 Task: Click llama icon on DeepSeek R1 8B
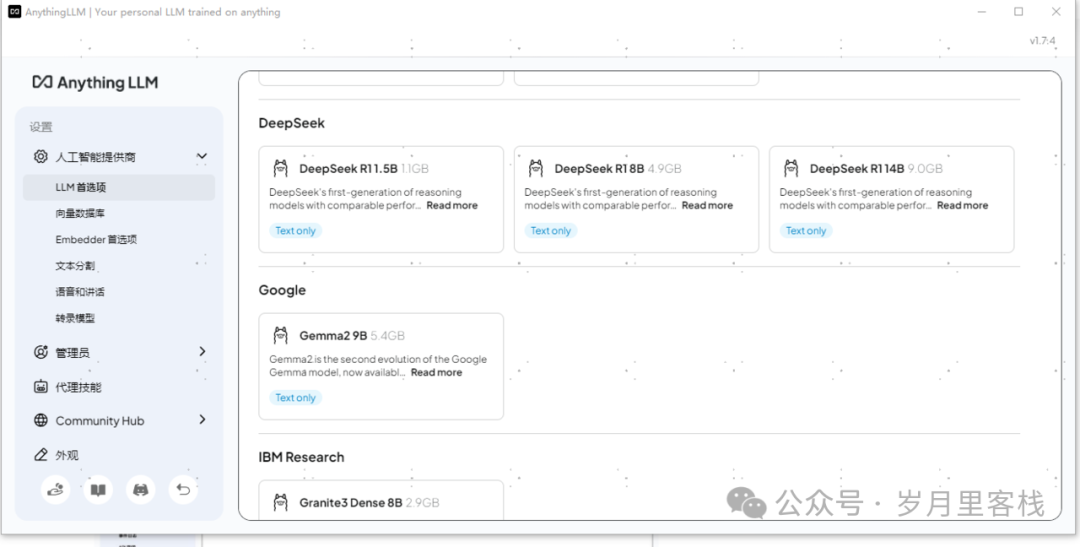click(x=536, y=168)
